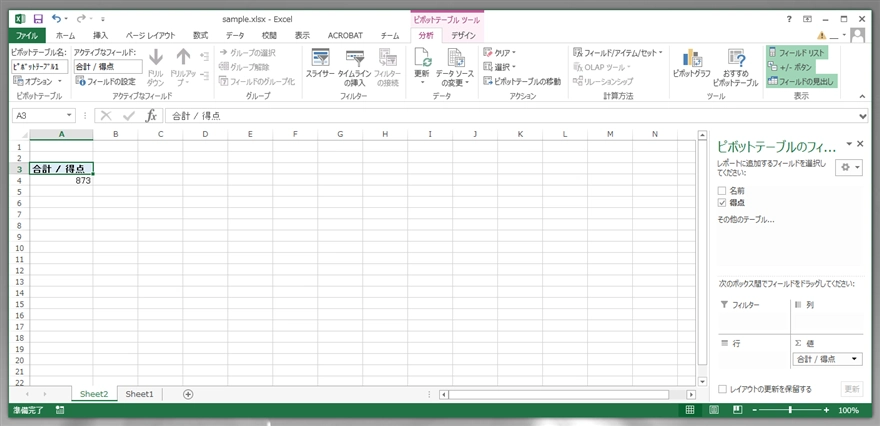Click the confirm checkmark in formula bar

[129, 116]
